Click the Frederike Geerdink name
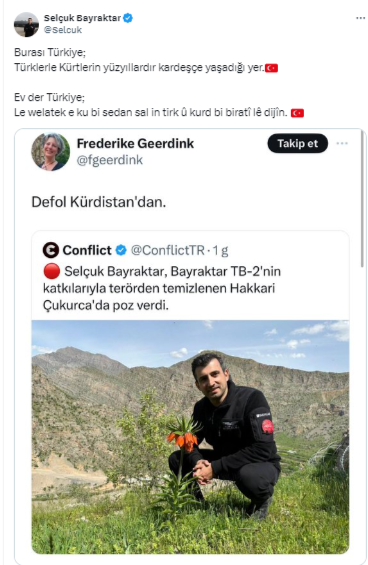 tap(135, 143)
